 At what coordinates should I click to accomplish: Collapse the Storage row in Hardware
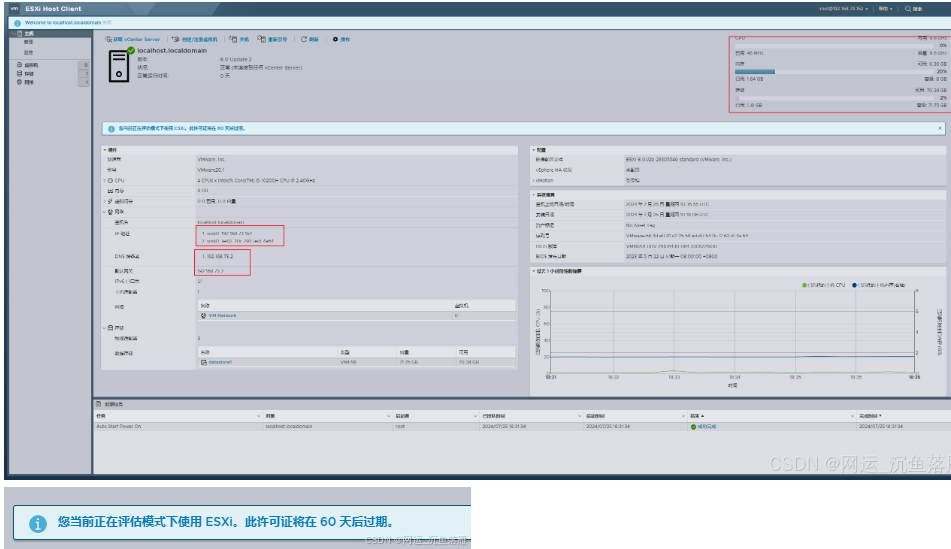tap(105, 328)
